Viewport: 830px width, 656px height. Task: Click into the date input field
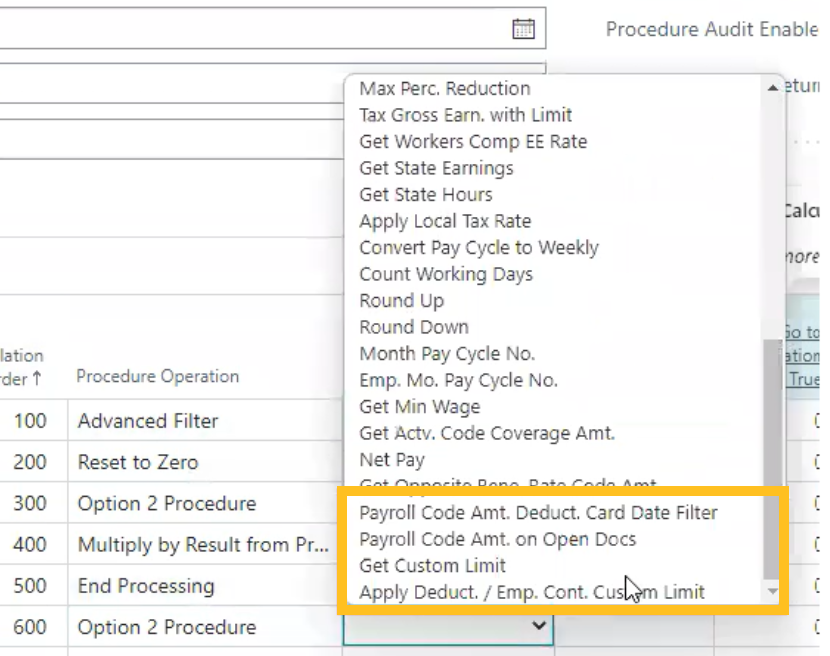point(250,29)
